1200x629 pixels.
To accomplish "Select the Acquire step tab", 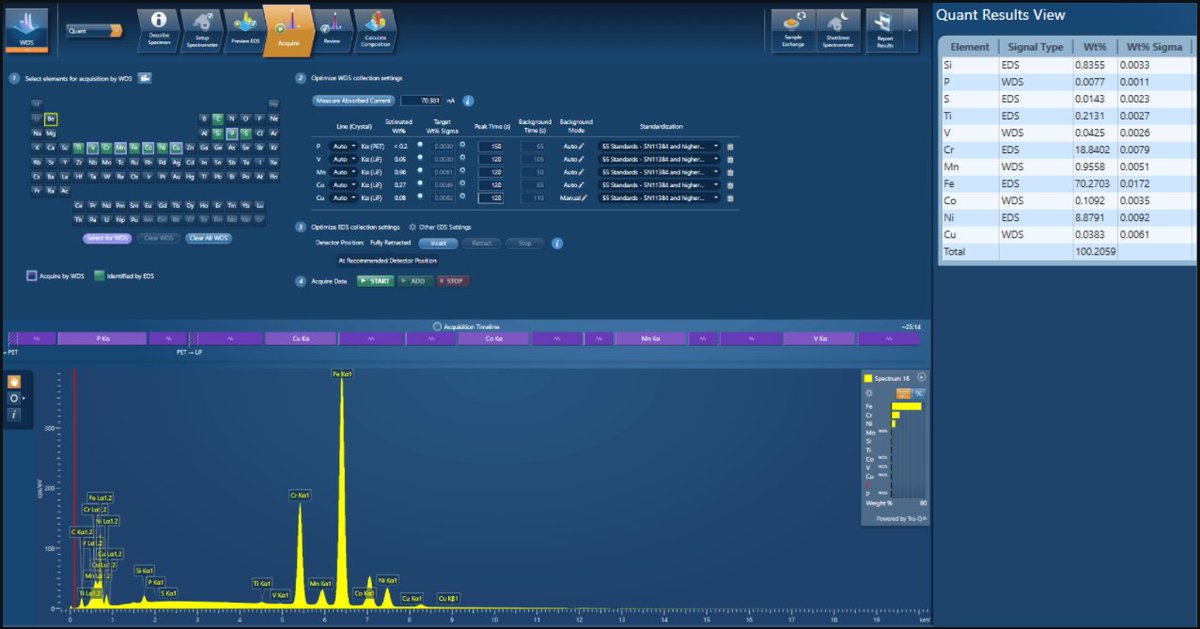I will [x=288, y=30].
